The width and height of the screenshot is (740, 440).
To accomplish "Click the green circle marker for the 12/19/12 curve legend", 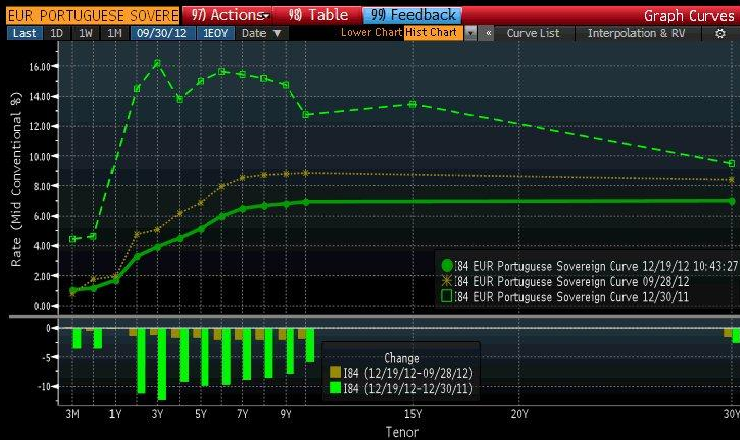I will [x=446, y=266].
